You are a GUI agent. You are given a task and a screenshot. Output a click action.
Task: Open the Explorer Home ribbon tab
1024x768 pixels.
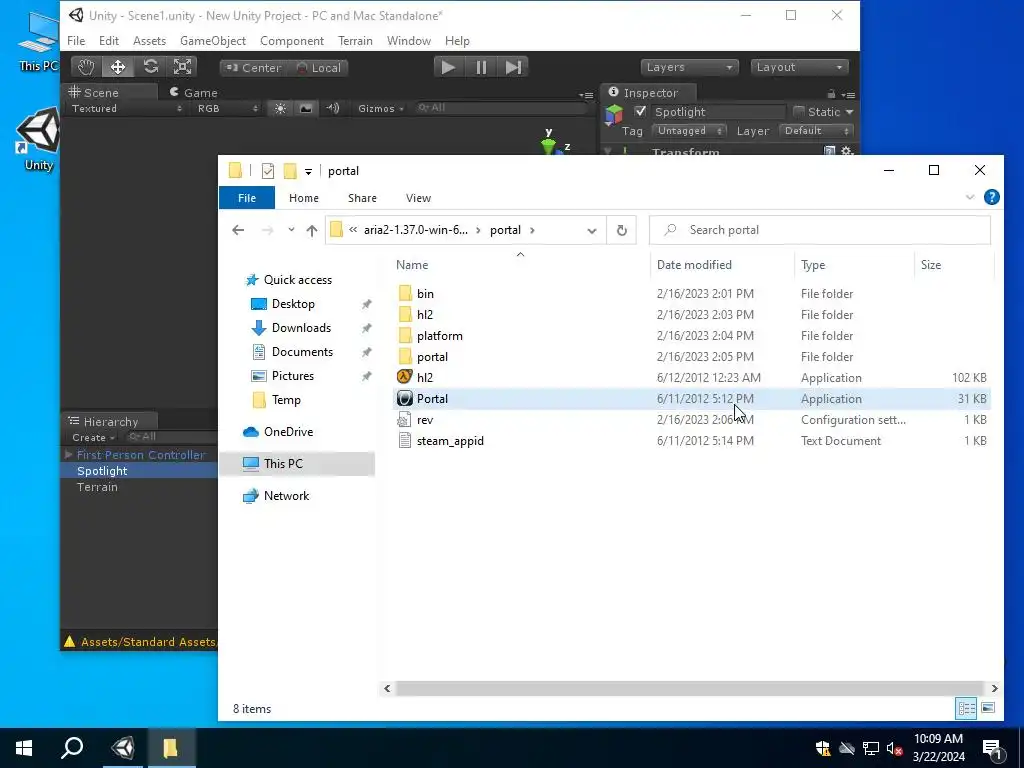click(304, 198)
